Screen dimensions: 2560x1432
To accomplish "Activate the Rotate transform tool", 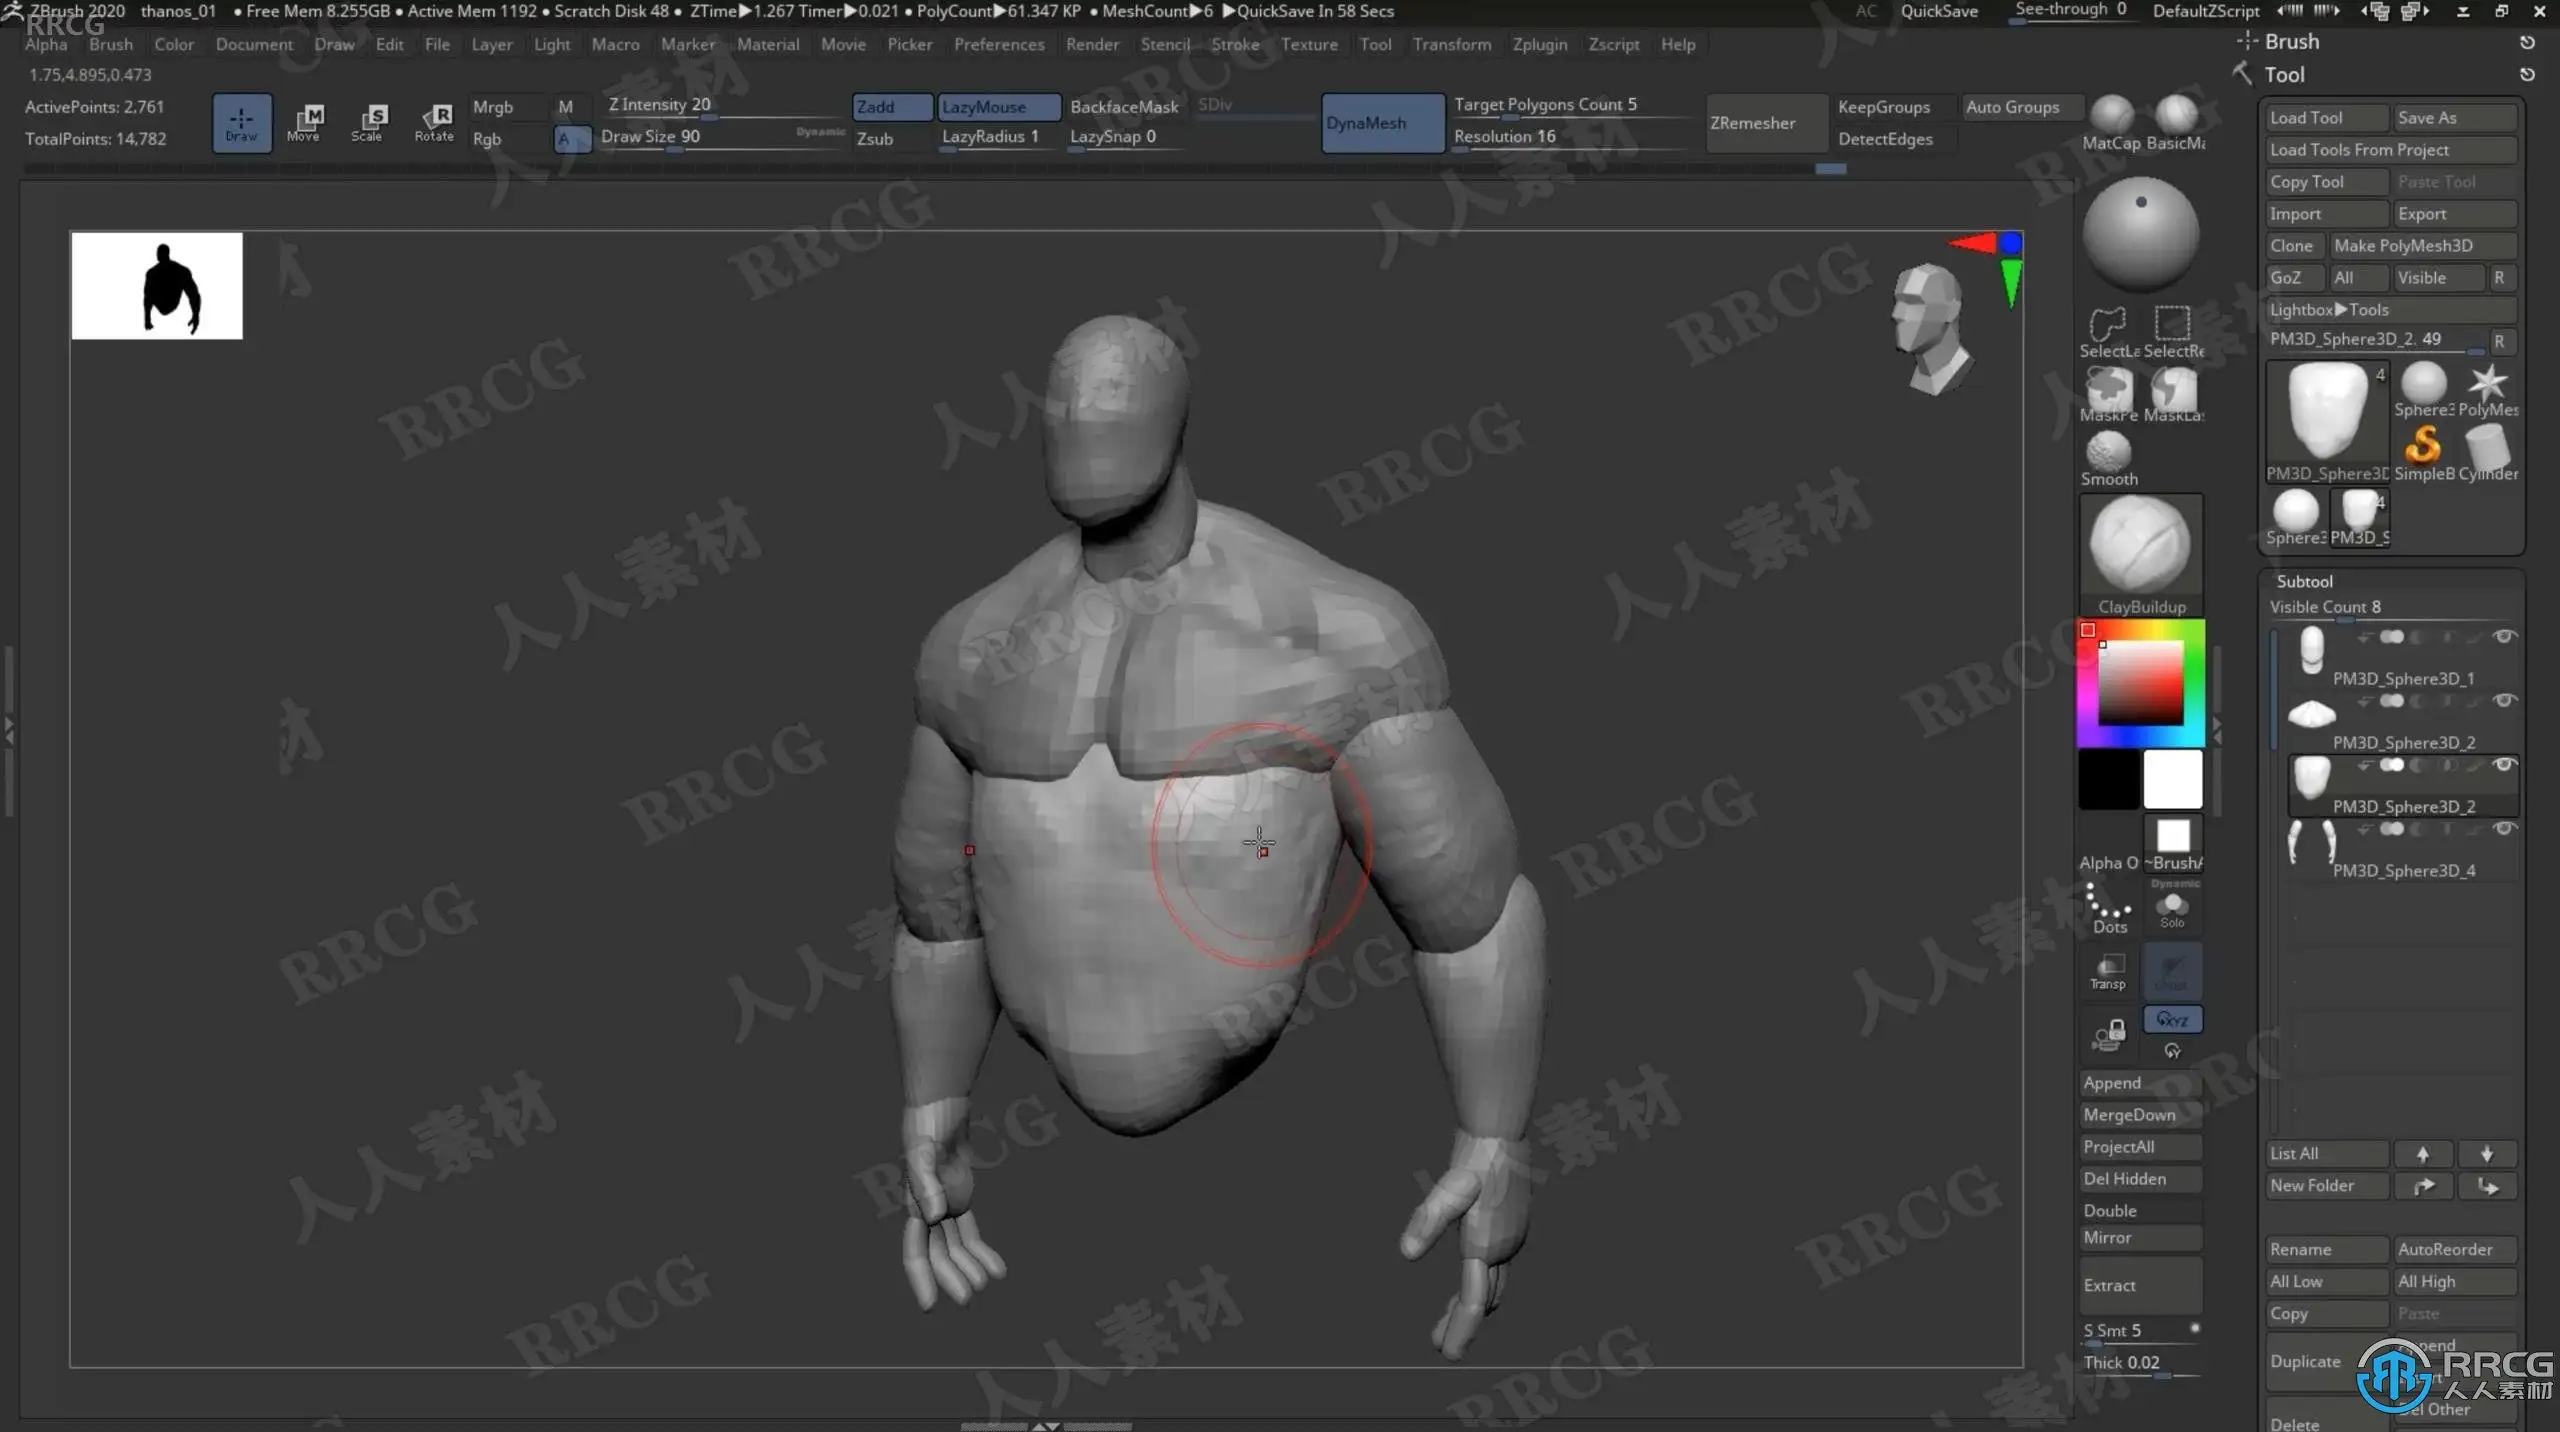I will click(x=434, y=122).
